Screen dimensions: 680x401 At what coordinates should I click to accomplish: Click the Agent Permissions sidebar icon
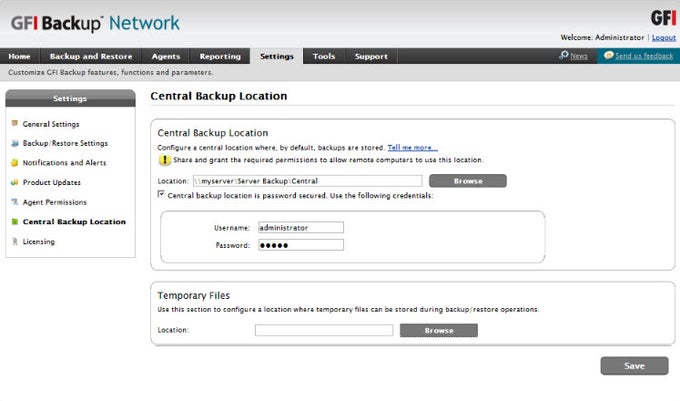pyautogui.click(x=15, y=202)
